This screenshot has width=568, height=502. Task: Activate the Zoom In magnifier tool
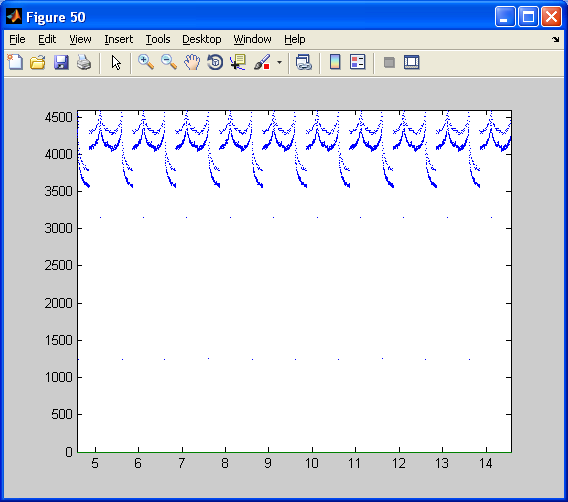coord(146,62)
